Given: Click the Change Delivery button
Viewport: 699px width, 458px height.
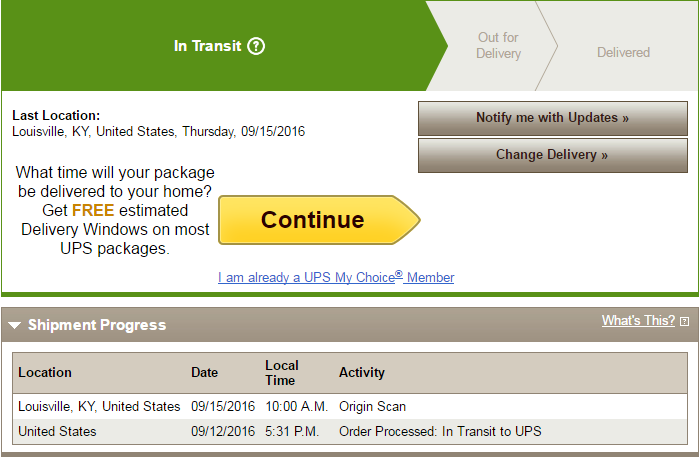Looking at the screenshot, I should (x=552, y=155).
